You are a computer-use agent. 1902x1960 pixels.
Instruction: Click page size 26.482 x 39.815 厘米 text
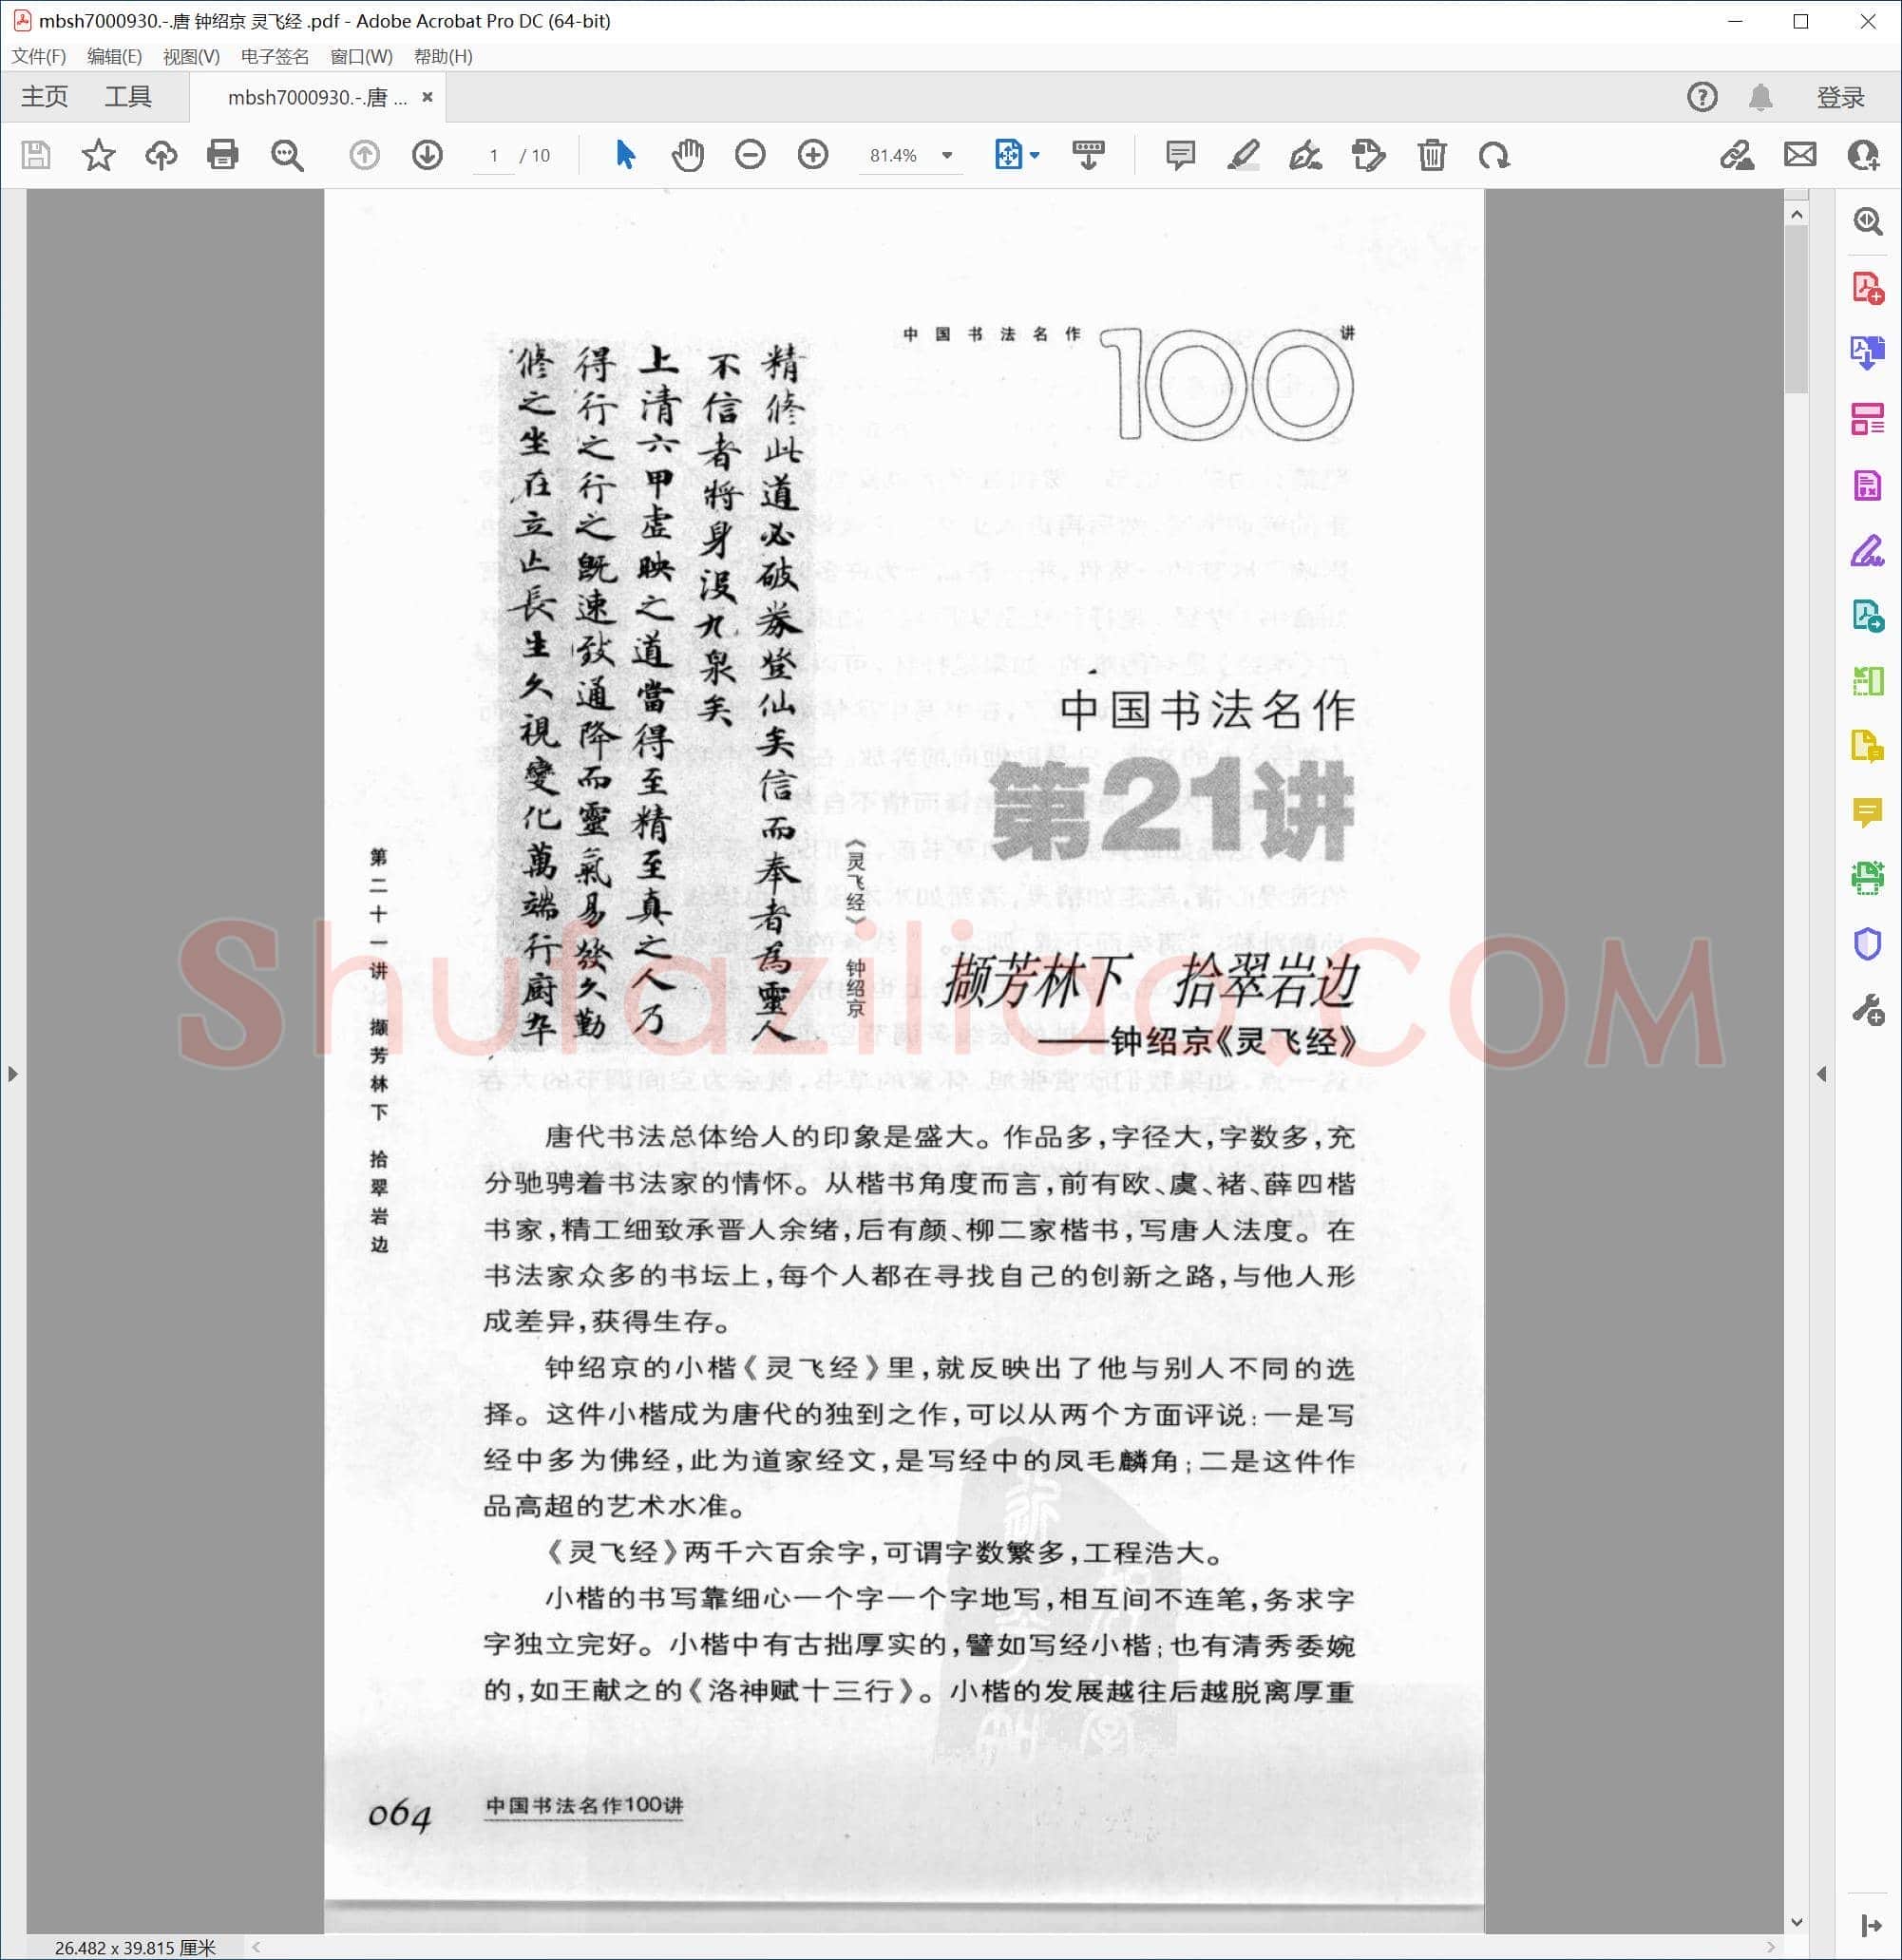click(x=135, y=1947)
